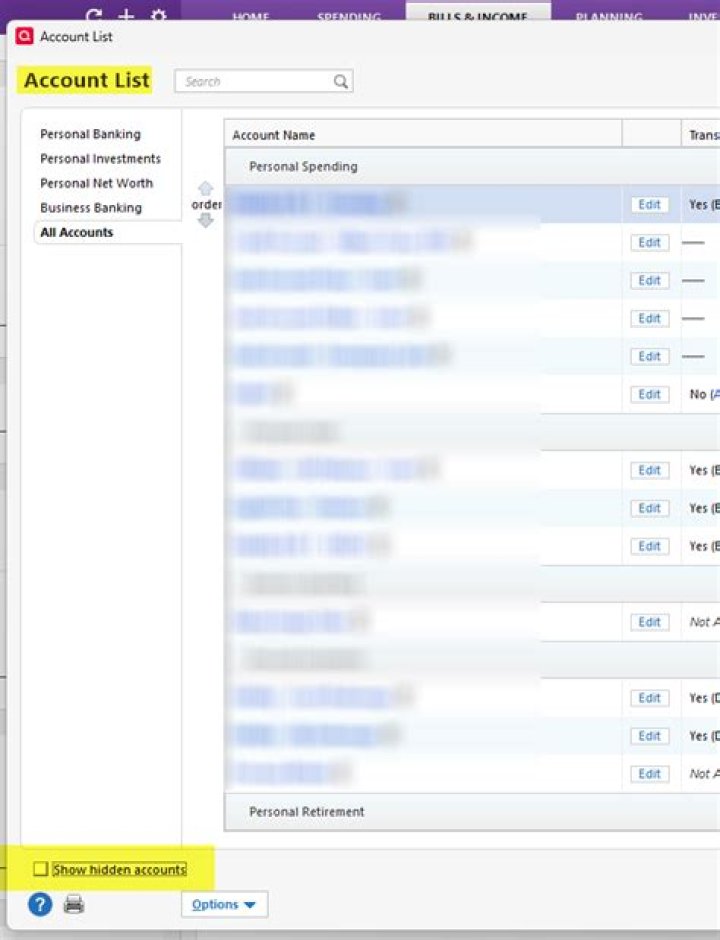Switch to the BILLS & INCOME tab

tap(478, 14)
